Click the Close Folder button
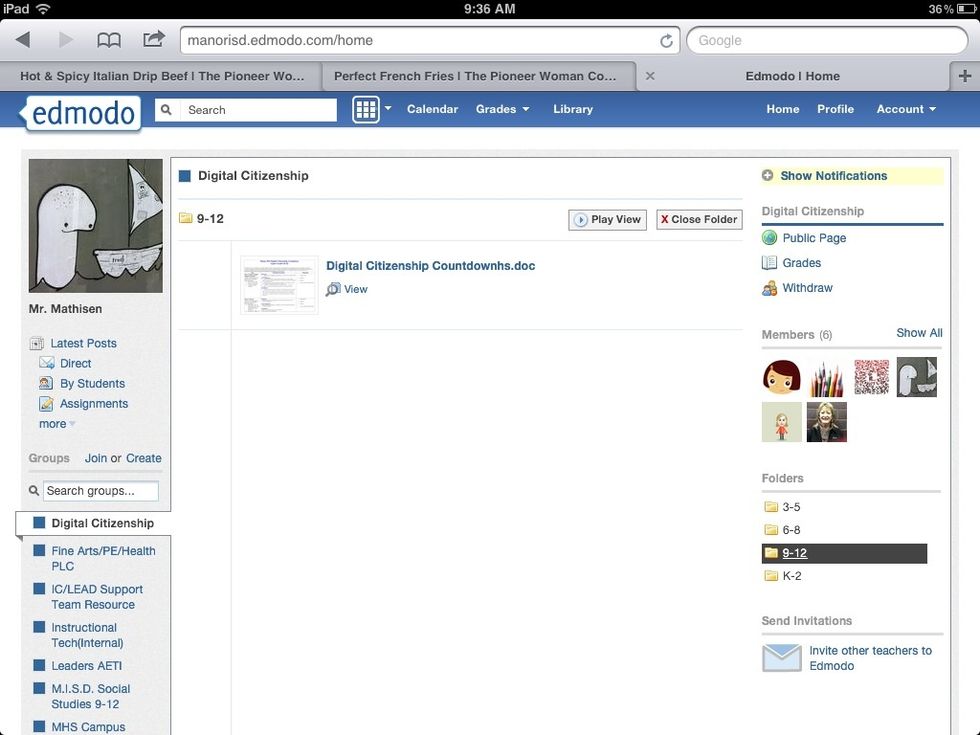The image size is (980, 735). (699, 219)
